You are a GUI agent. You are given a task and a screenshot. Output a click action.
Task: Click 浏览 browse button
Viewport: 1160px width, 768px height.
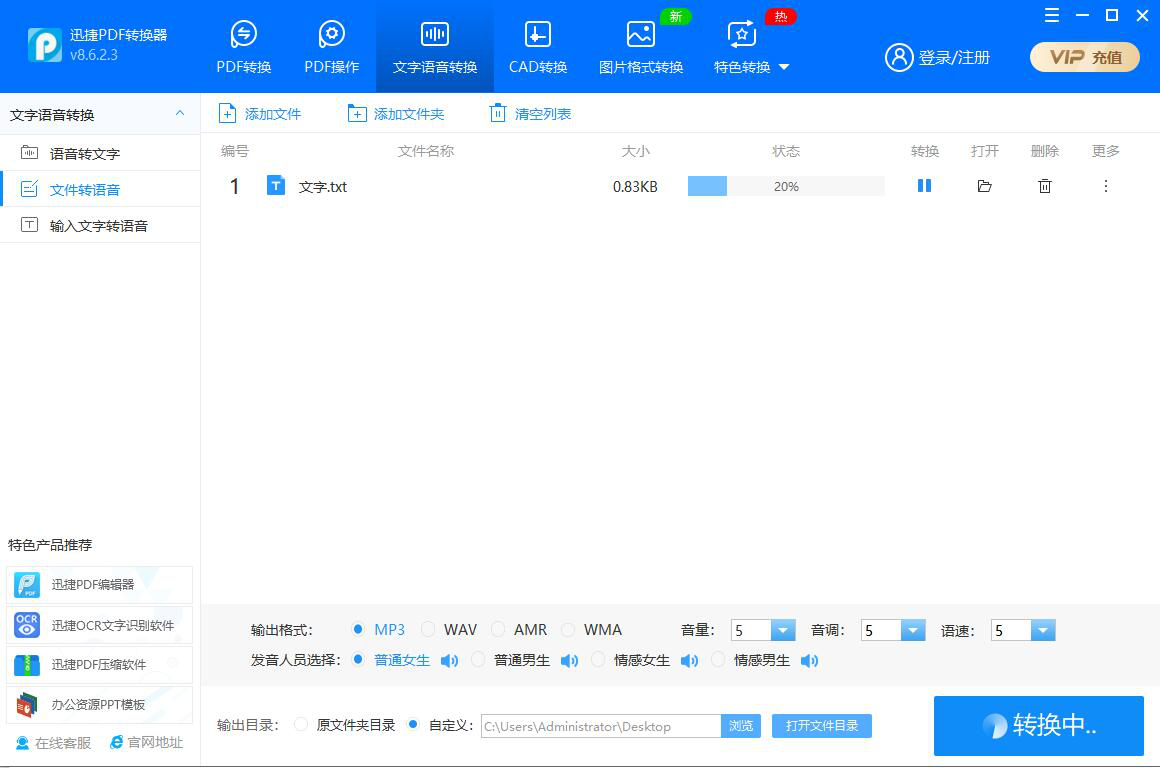click(x=741, y=726)
